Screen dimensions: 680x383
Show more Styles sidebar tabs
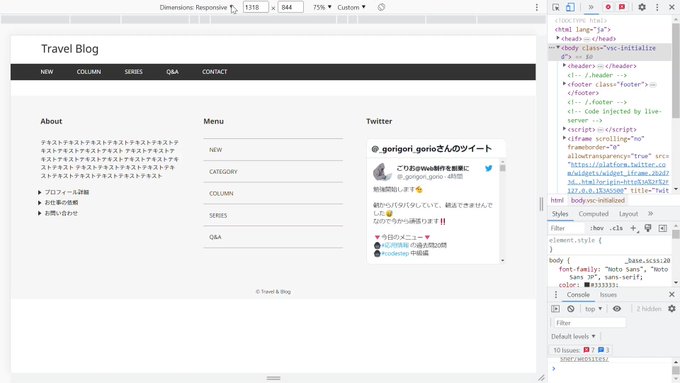651,213
